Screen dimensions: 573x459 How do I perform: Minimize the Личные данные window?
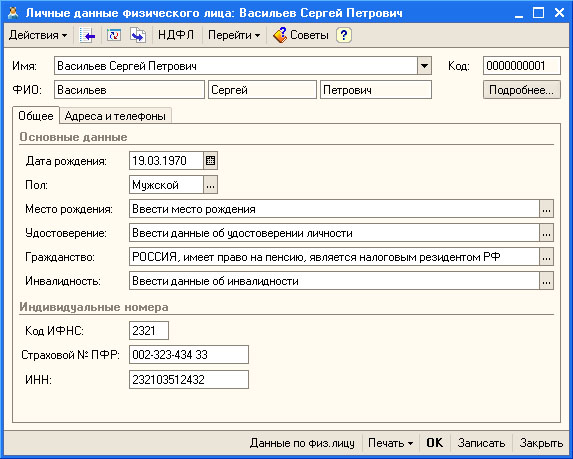click(x=519, y=14)
